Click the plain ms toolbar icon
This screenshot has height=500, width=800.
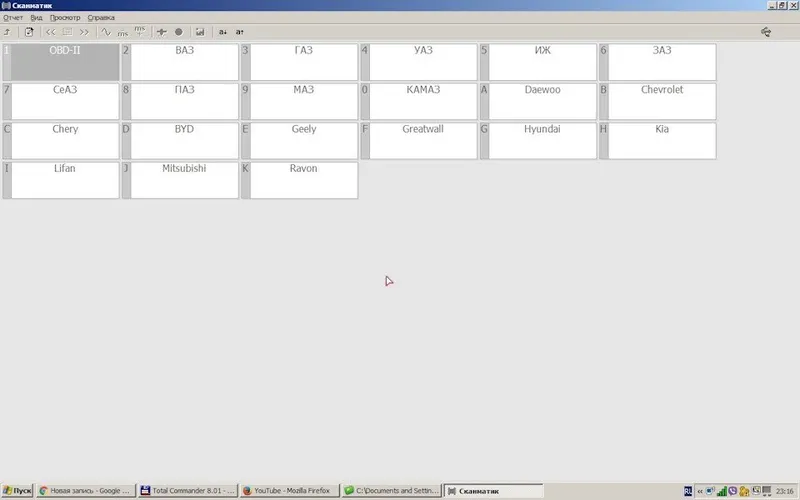tap(123, 34)
